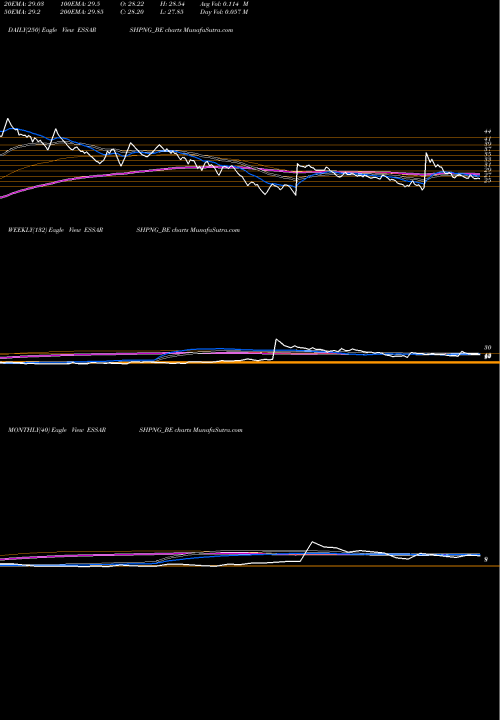Select the open price O: 28.22
Image resolution: width=500 pixels, height=720 pixels.
pyautogui.click(x=134, y=4)
